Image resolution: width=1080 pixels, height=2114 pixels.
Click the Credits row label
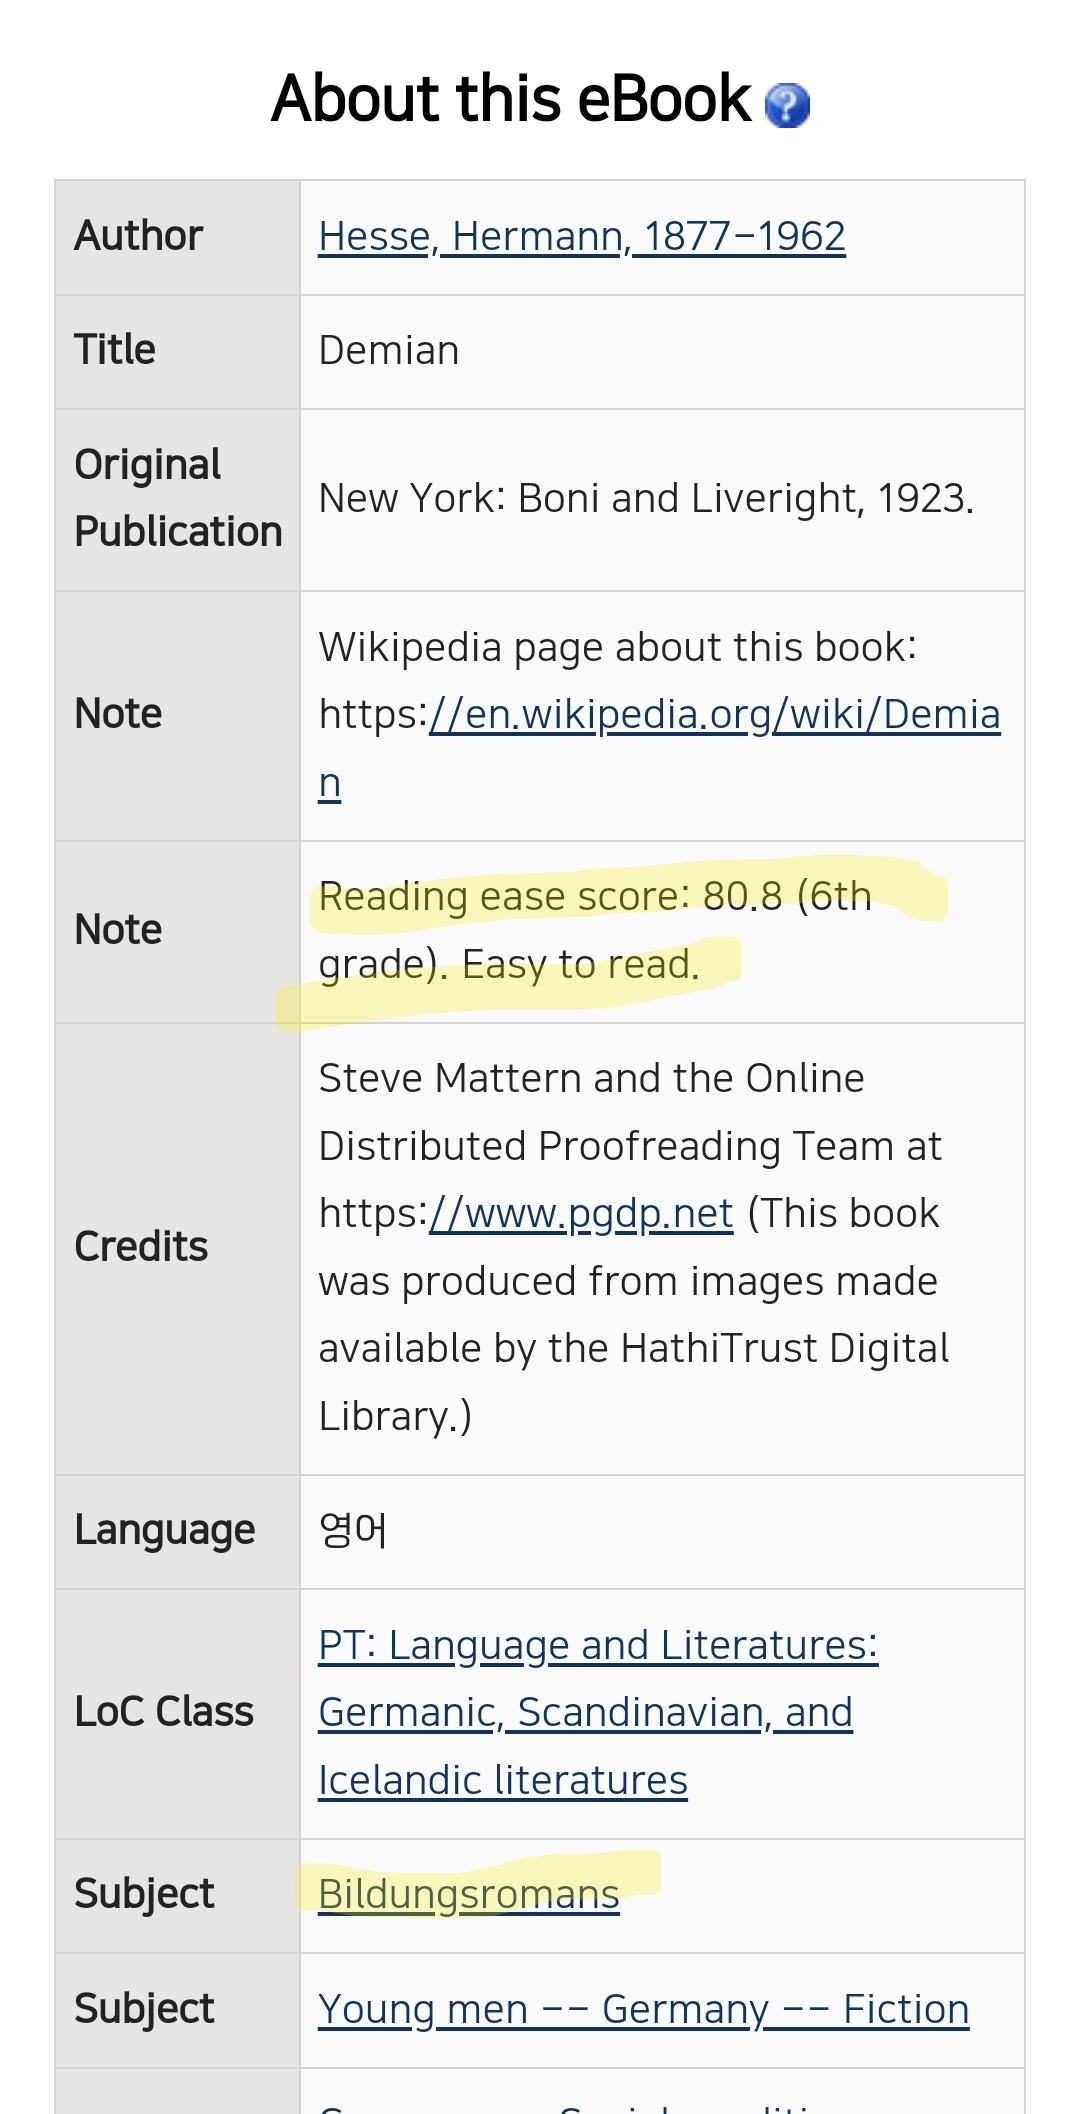point(141,1247)
